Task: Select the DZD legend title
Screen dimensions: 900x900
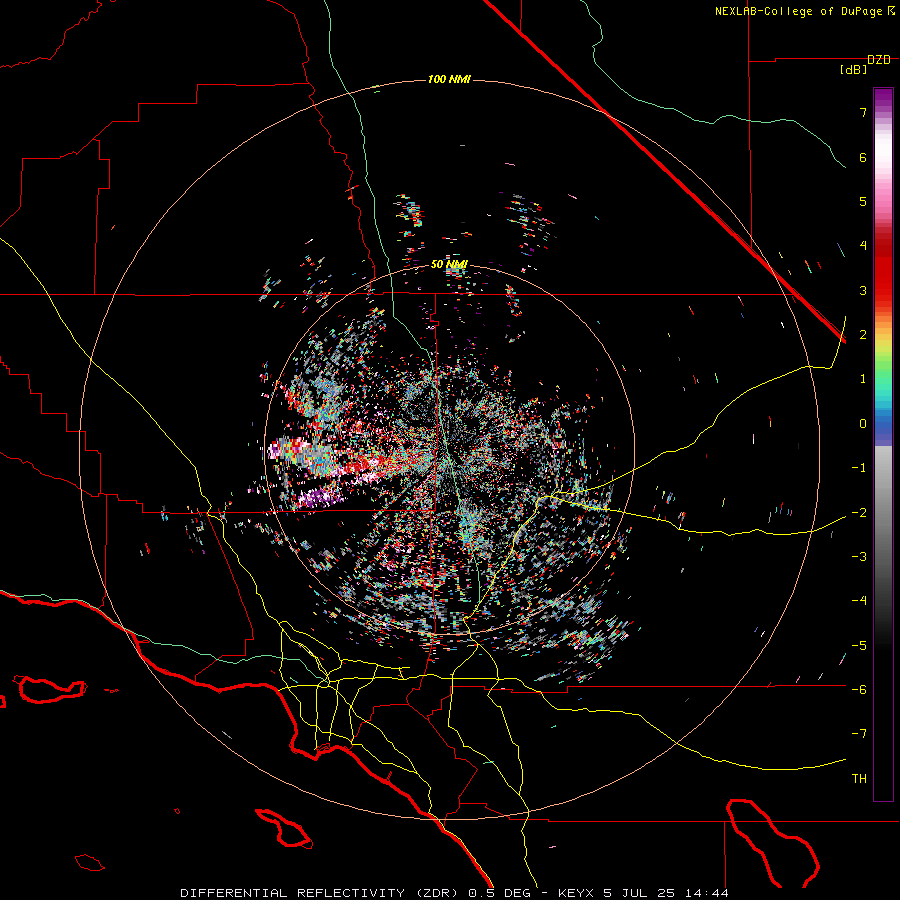Action: [x=879, y=60]
